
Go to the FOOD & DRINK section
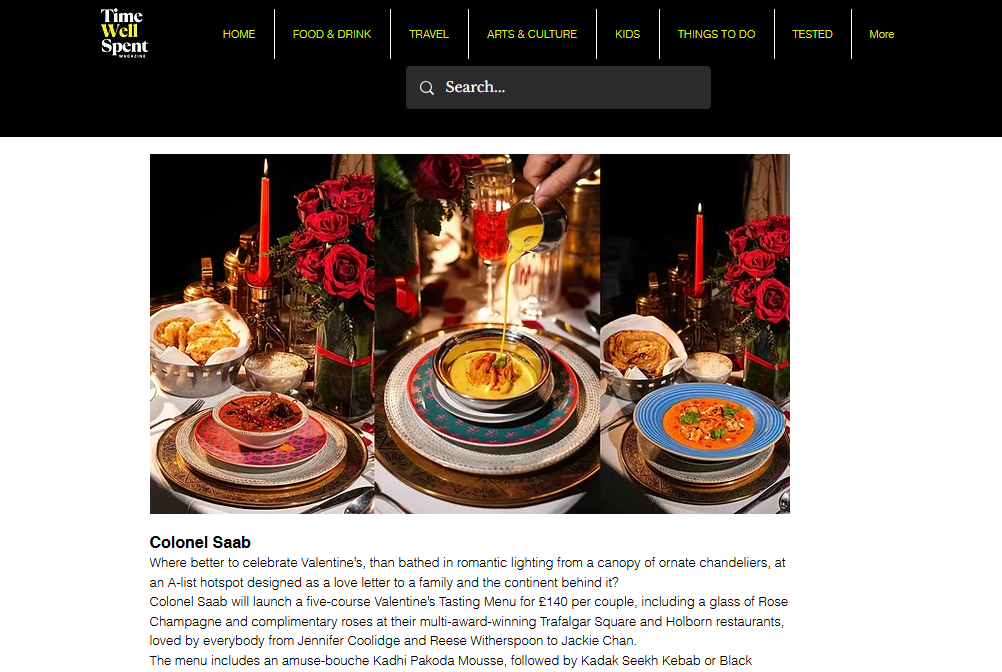click(332, 34)
